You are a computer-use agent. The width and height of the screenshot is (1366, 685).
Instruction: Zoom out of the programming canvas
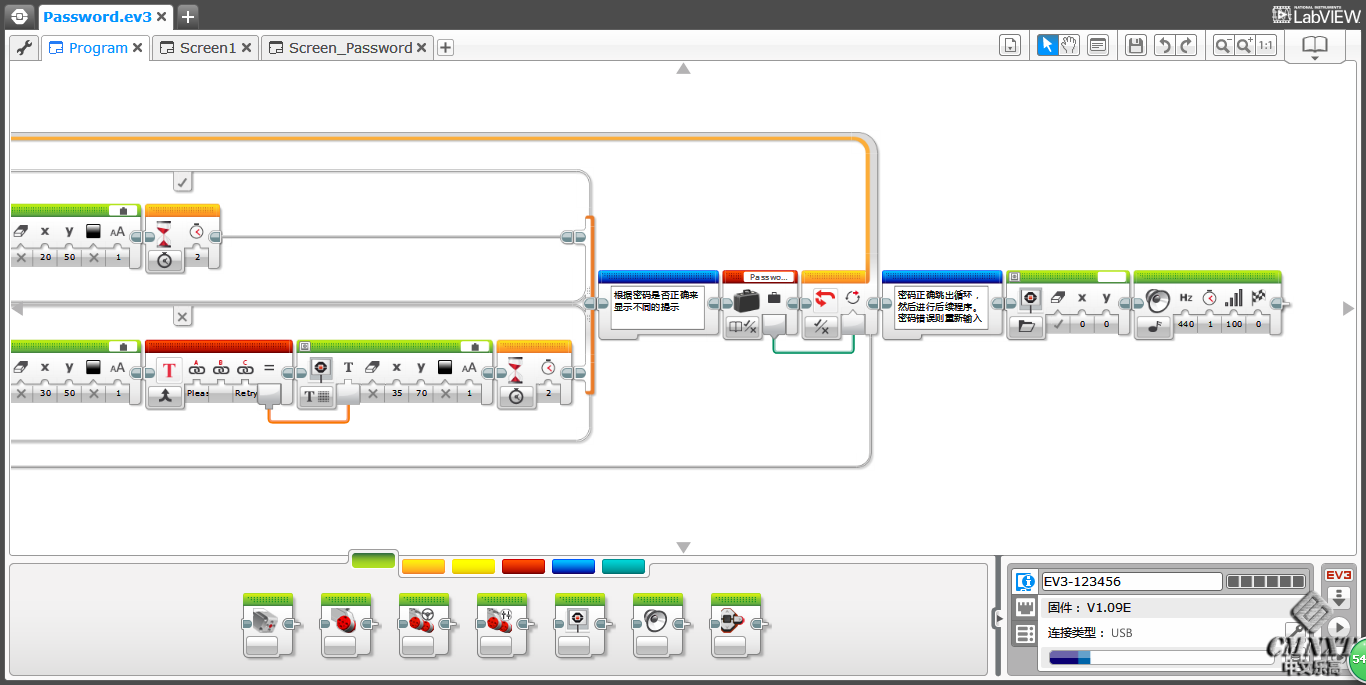(1222, 45)
